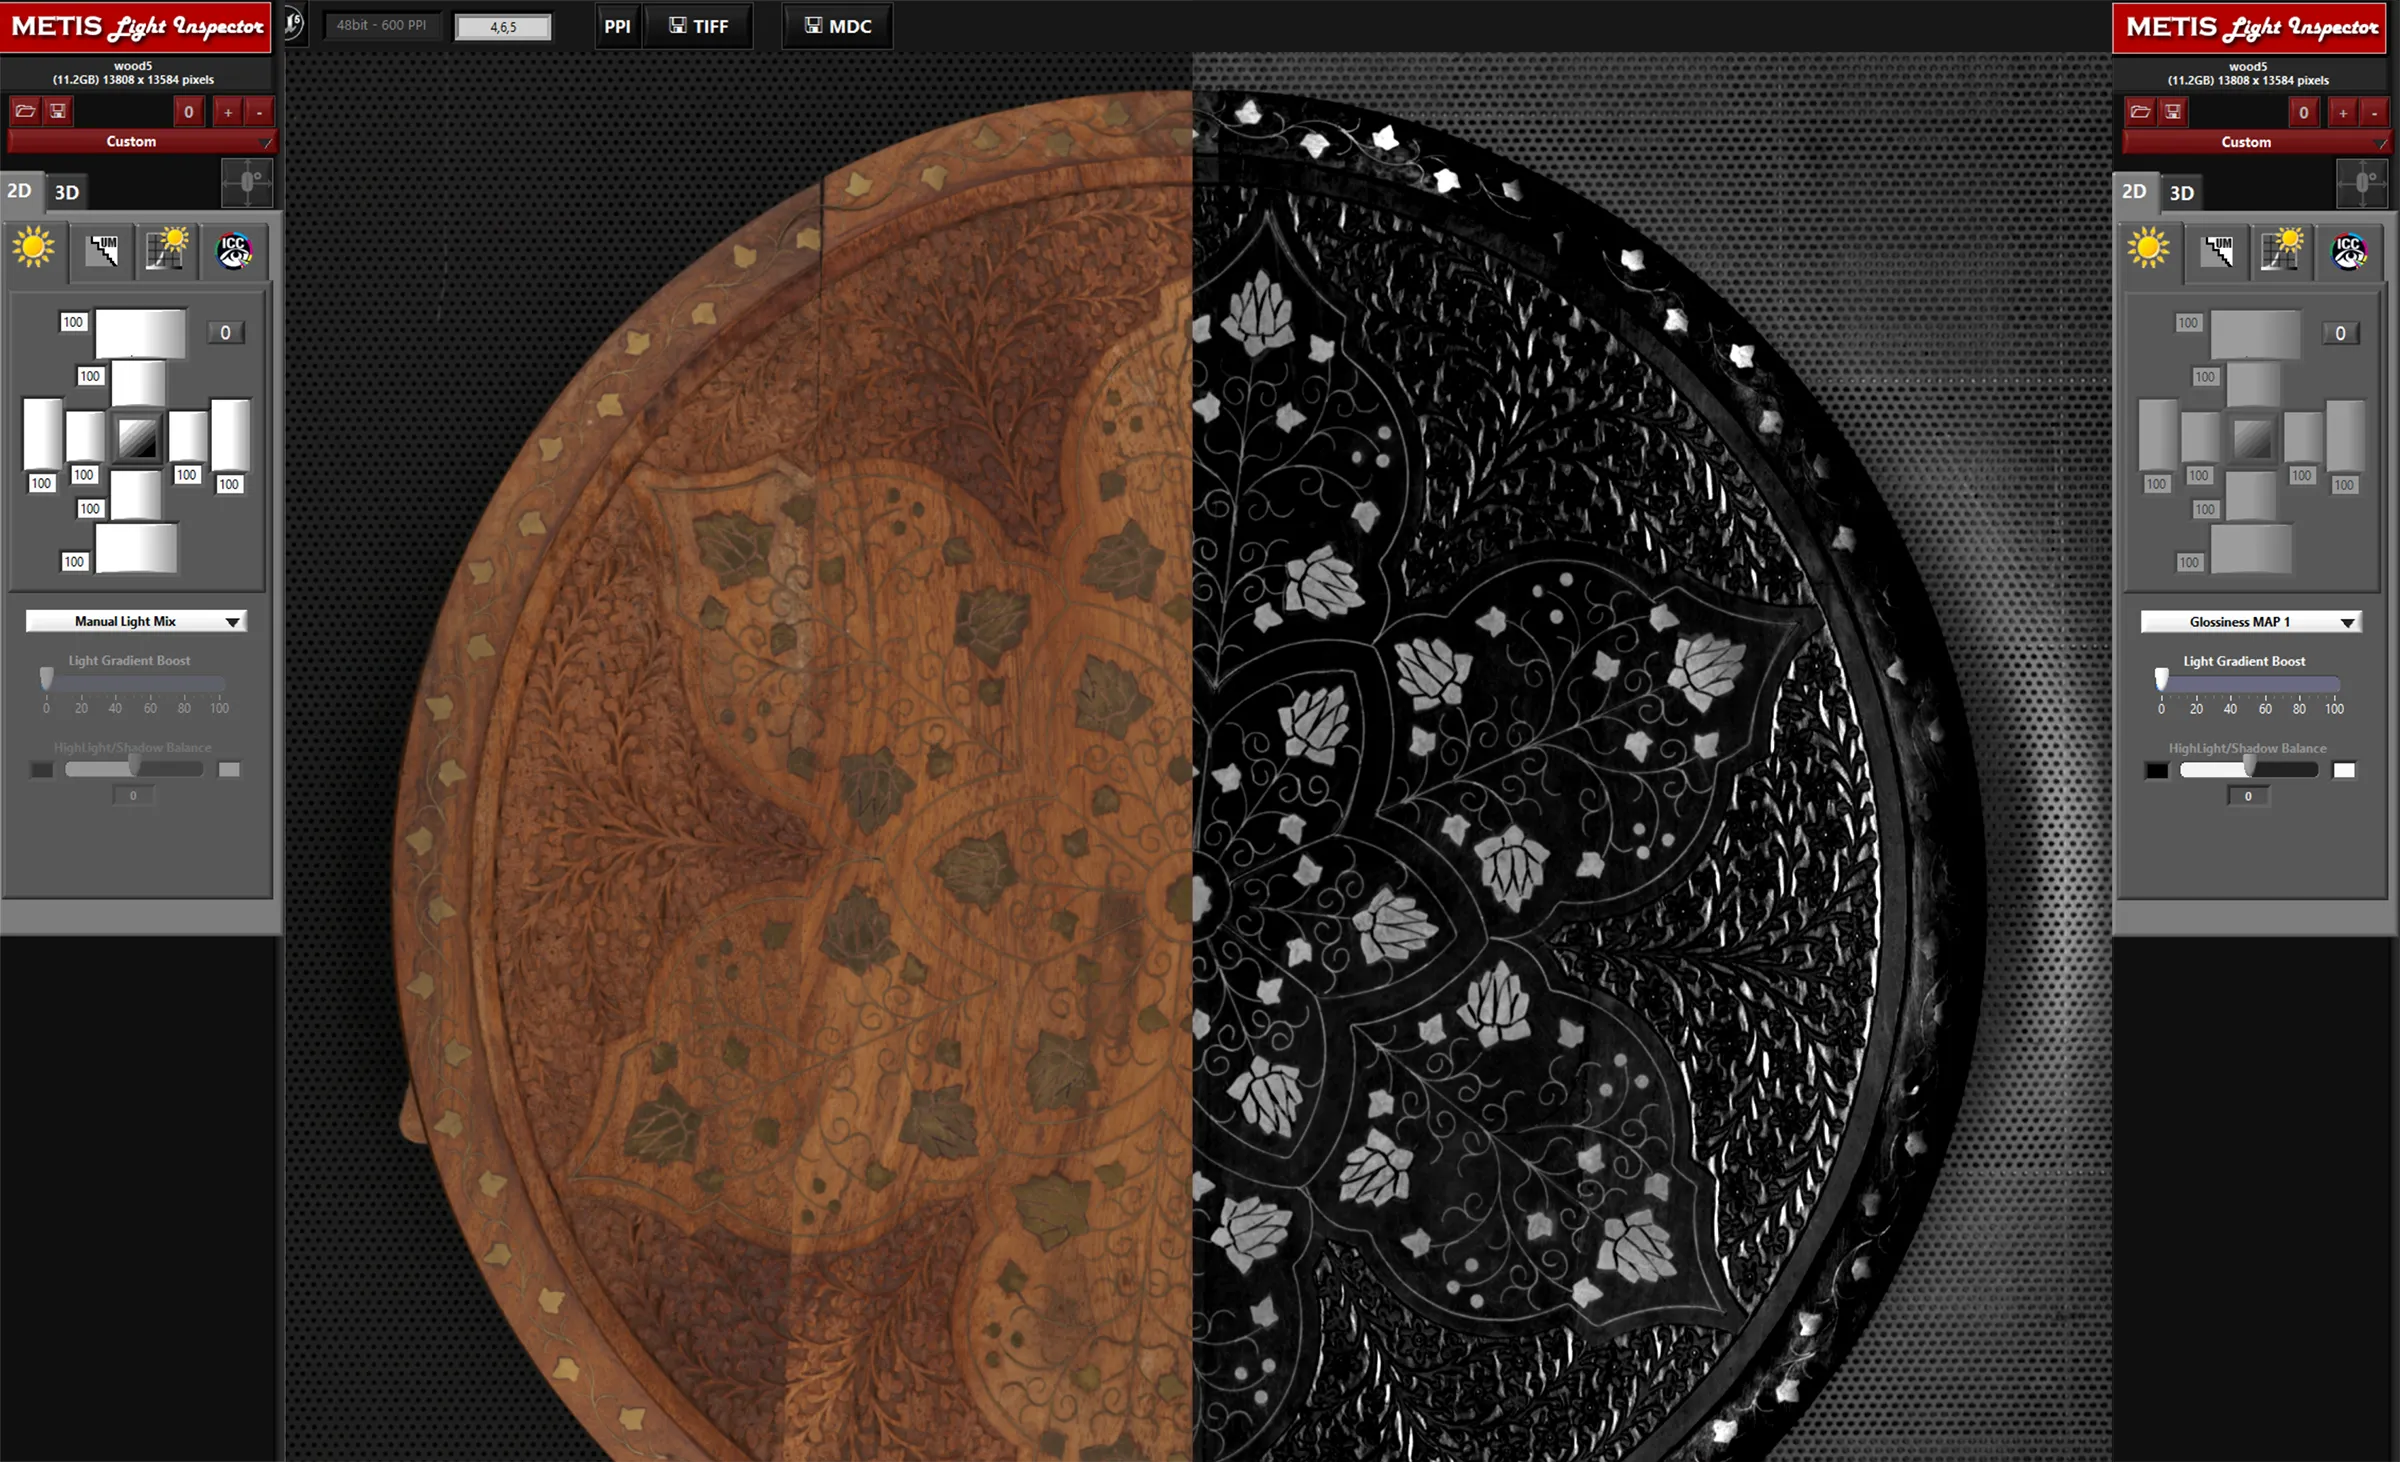Click the 0 value box beside top light tile, left panel
Image resolution: width=2400 pixels, height=1462 pixels.
tap(226, 333)
